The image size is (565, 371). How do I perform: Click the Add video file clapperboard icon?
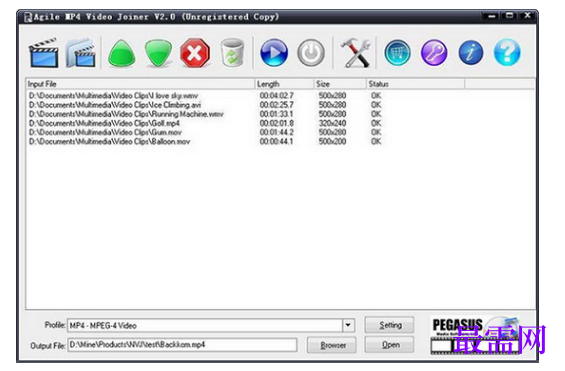(44, 53)
